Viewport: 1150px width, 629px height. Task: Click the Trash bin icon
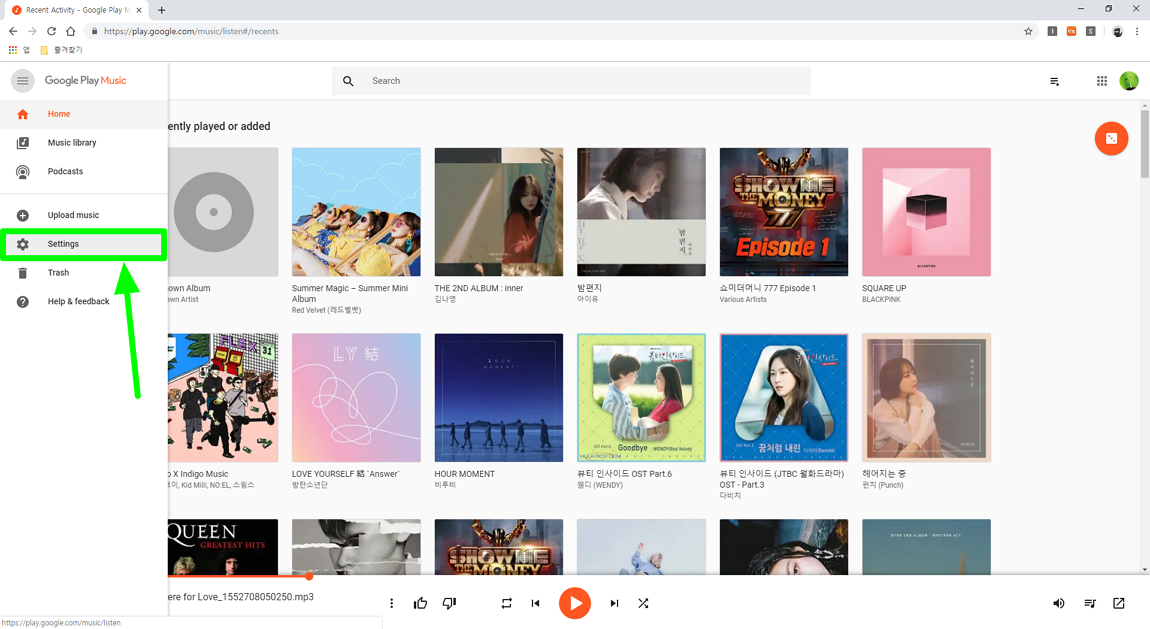click(23, 273)
